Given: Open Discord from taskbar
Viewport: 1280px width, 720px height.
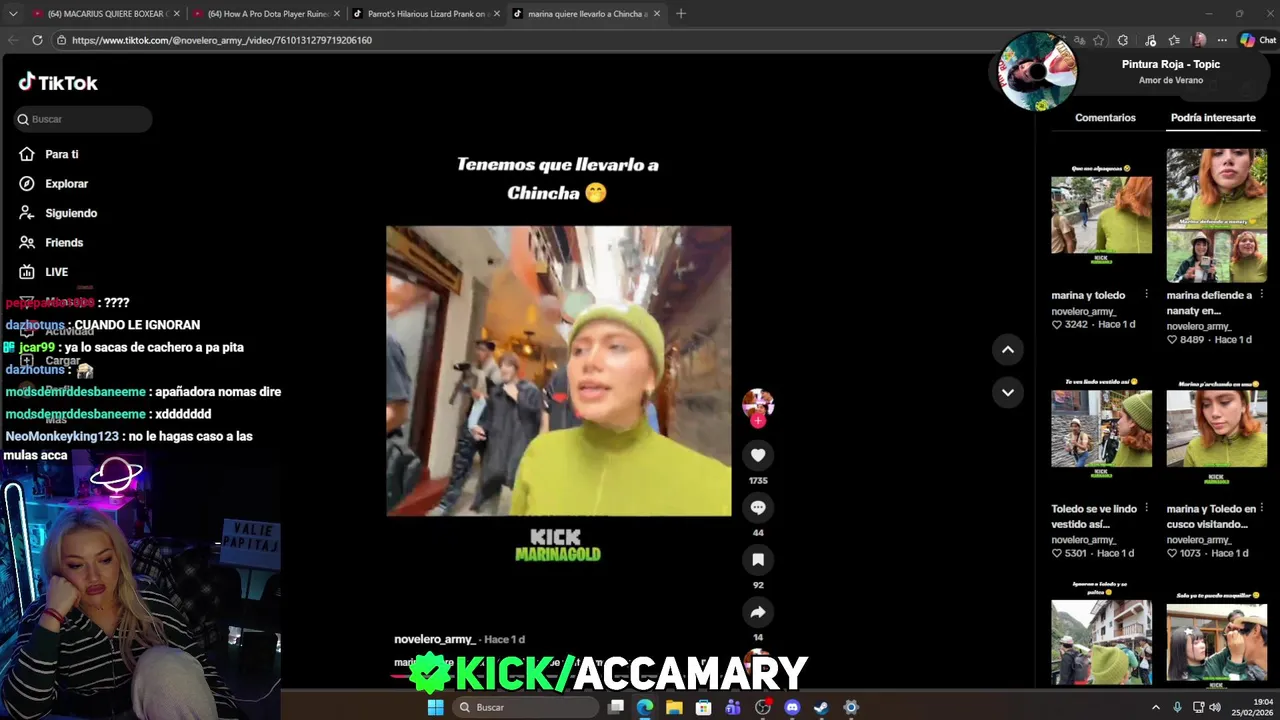Looking at the screenshot, I should pyautogui.click(x=792, y=707).
